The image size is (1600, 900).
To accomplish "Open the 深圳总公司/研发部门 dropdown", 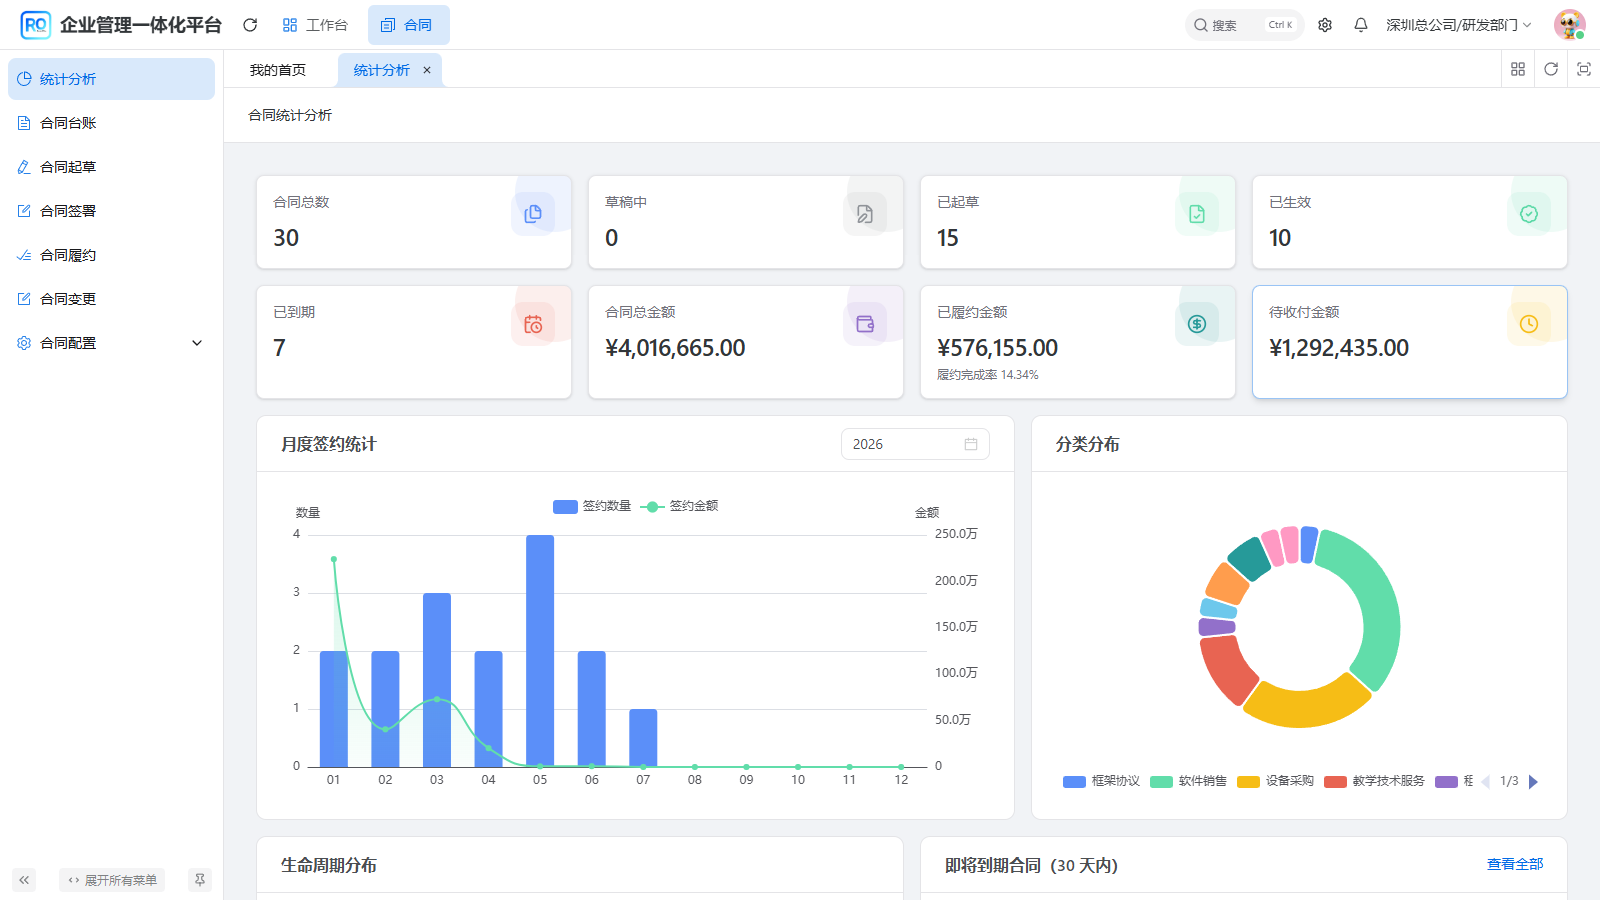I will [1458, 25].
